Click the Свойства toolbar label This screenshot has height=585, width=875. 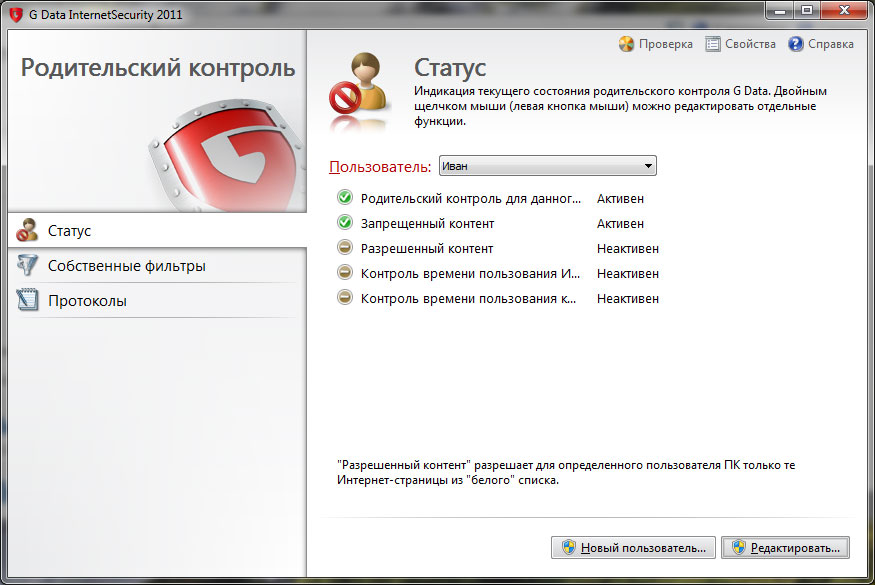(x=751, y=44)
